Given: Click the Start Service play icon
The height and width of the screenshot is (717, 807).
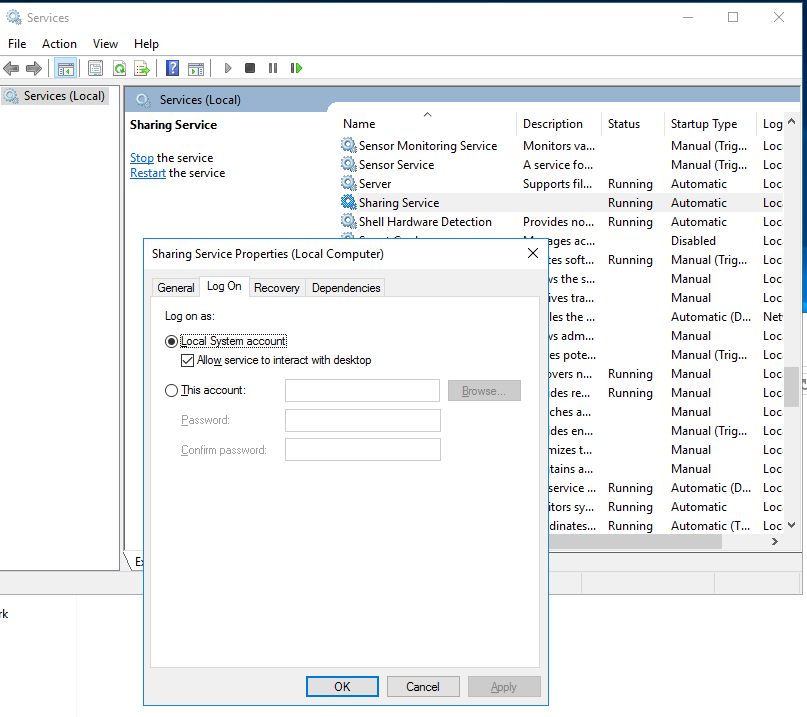Looking at the screenshot, I should pyautogui.click(x=228, y=68).
